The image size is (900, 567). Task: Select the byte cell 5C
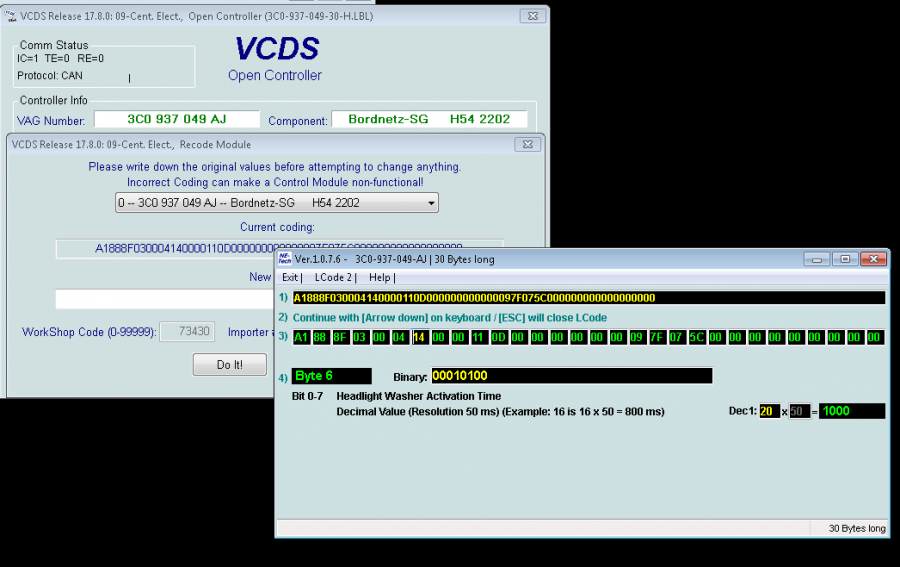(697, 337)
